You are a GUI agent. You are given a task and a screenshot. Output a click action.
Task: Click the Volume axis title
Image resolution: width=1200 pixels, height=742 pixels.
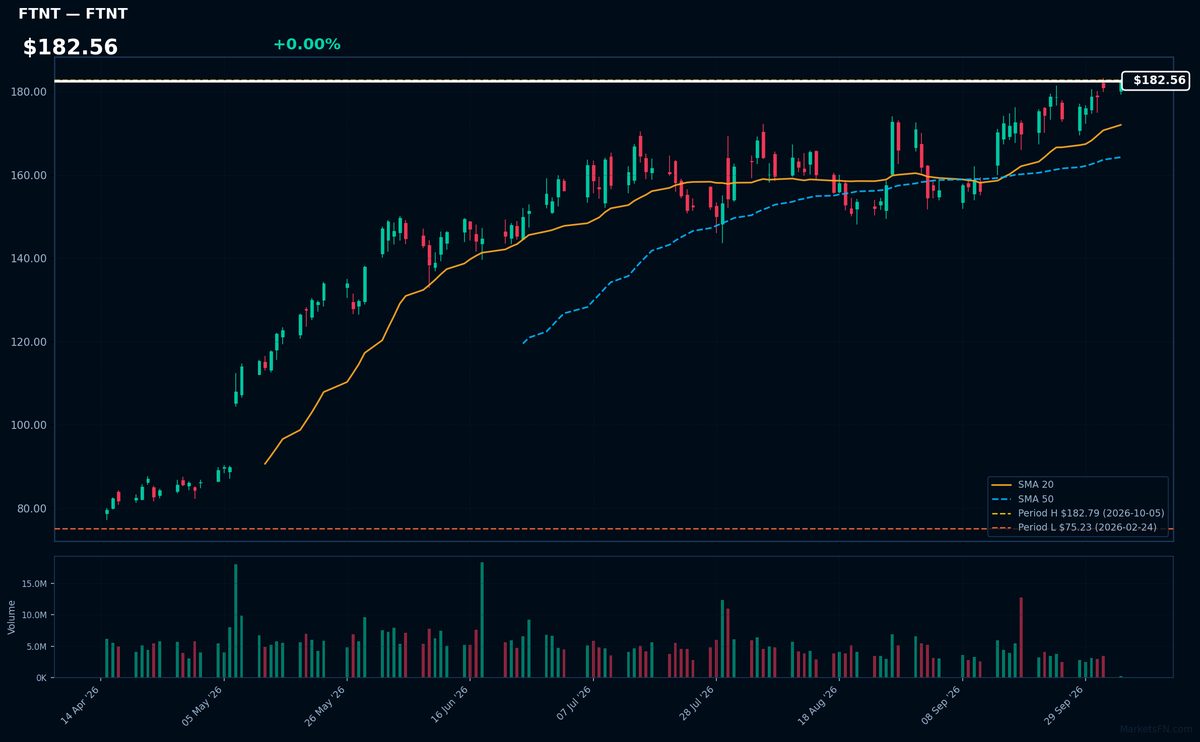point(11,617)
